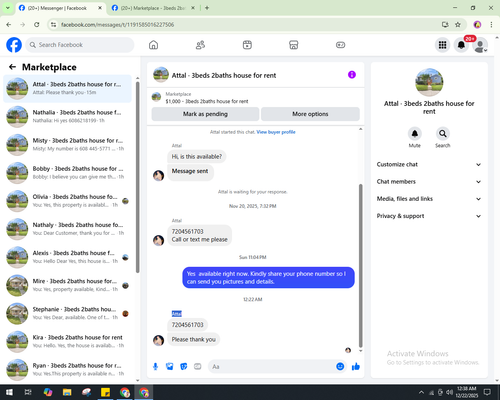Open the Alexis conversation
Screen dimensions: 500x400
[x=67, y=257]
